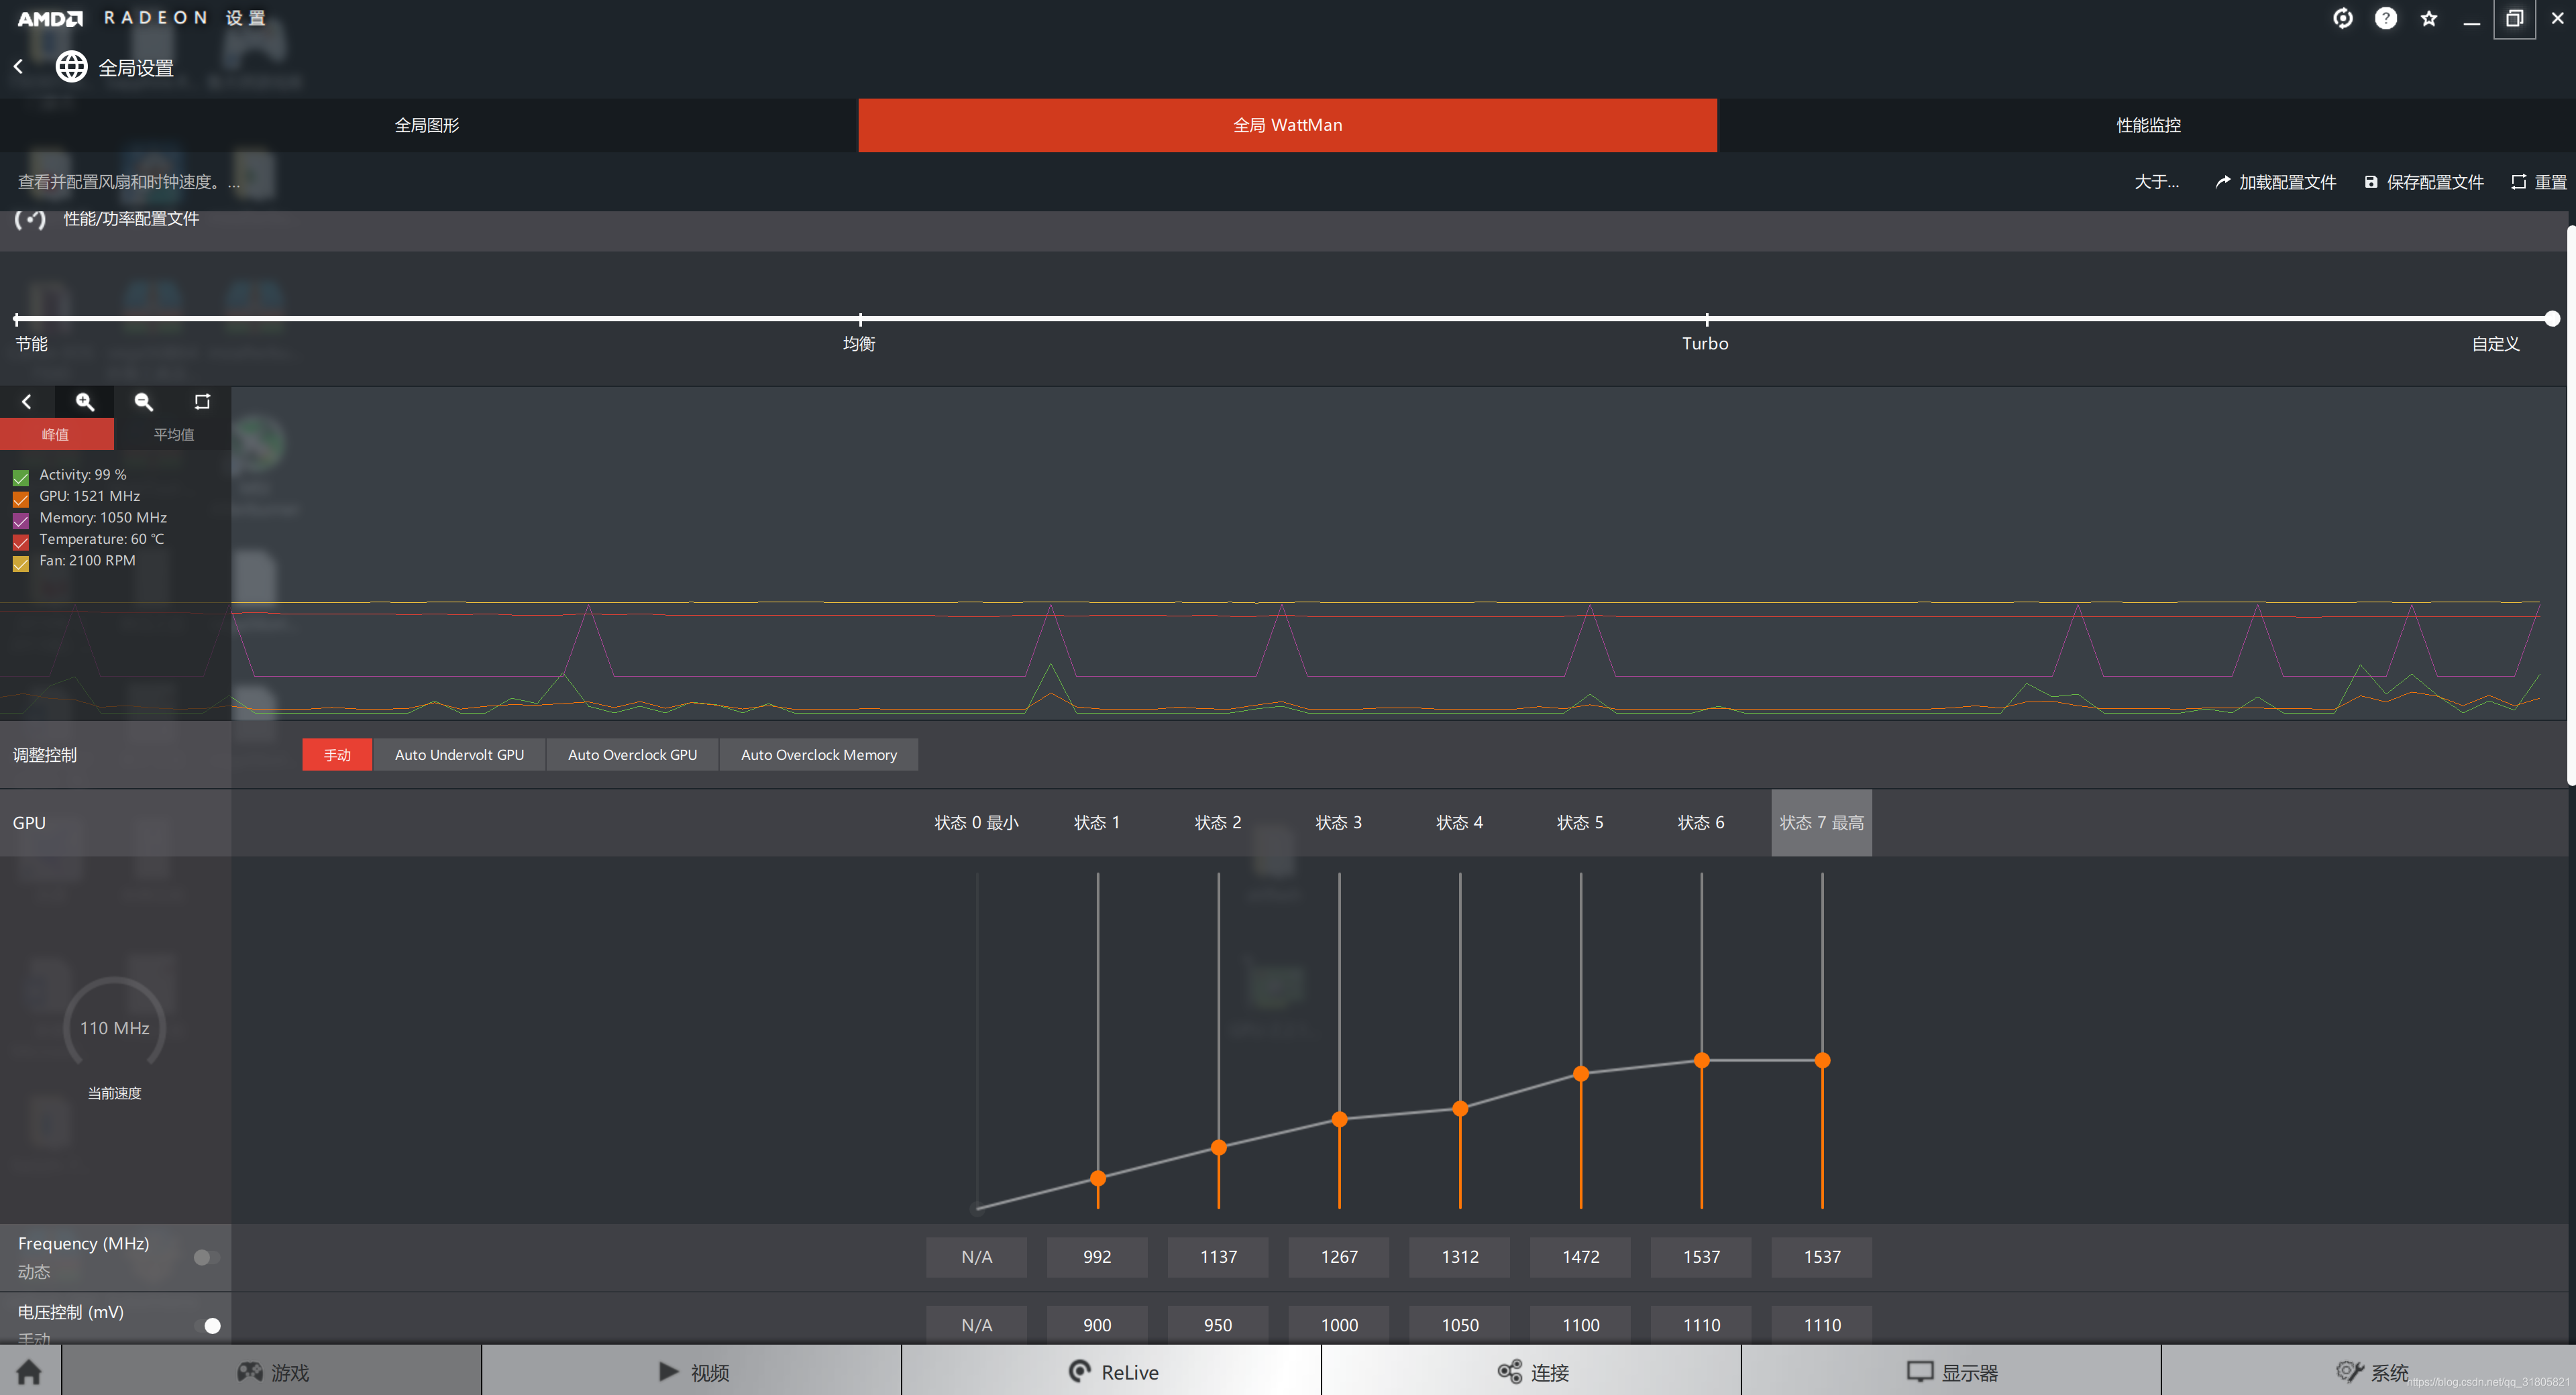Collapse the graph panel with left chevron
2576x1395 pixels.
coord(27,401)
